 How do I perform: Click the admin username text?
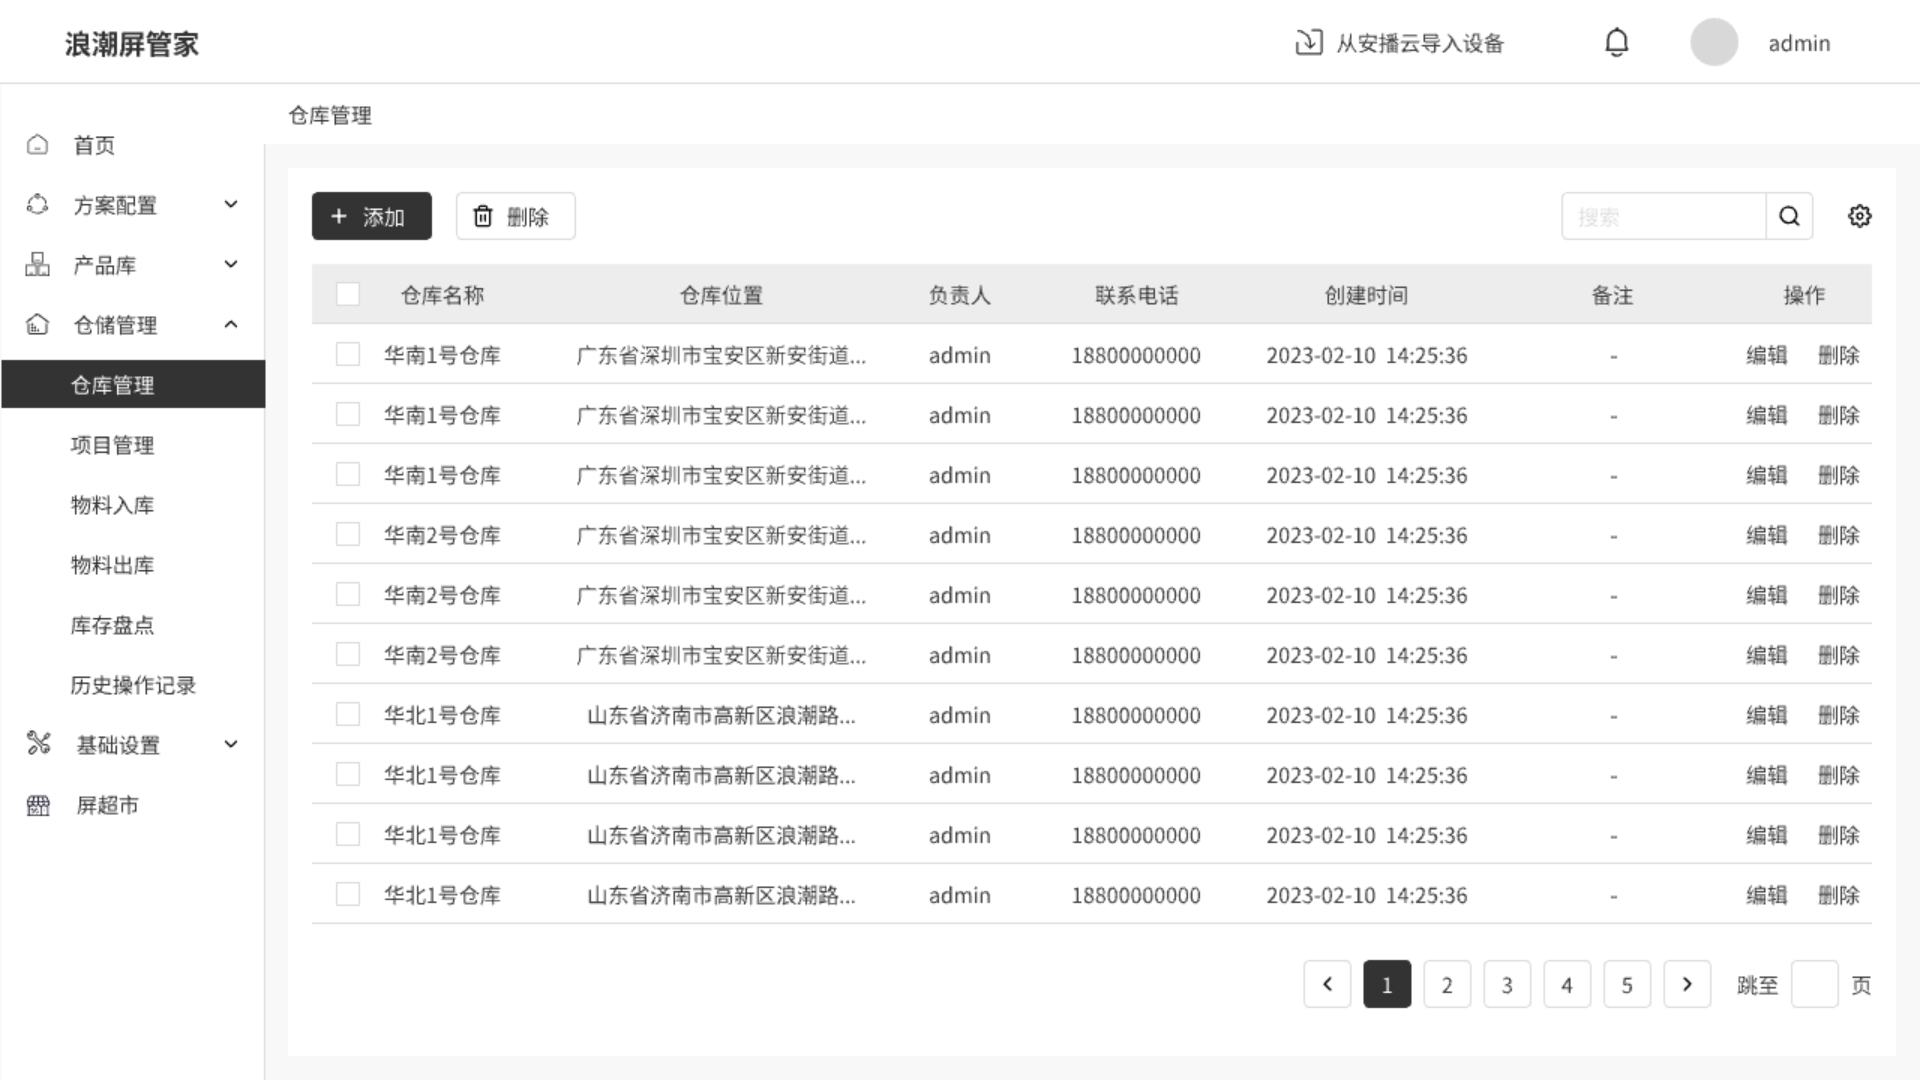point(1799,43)
